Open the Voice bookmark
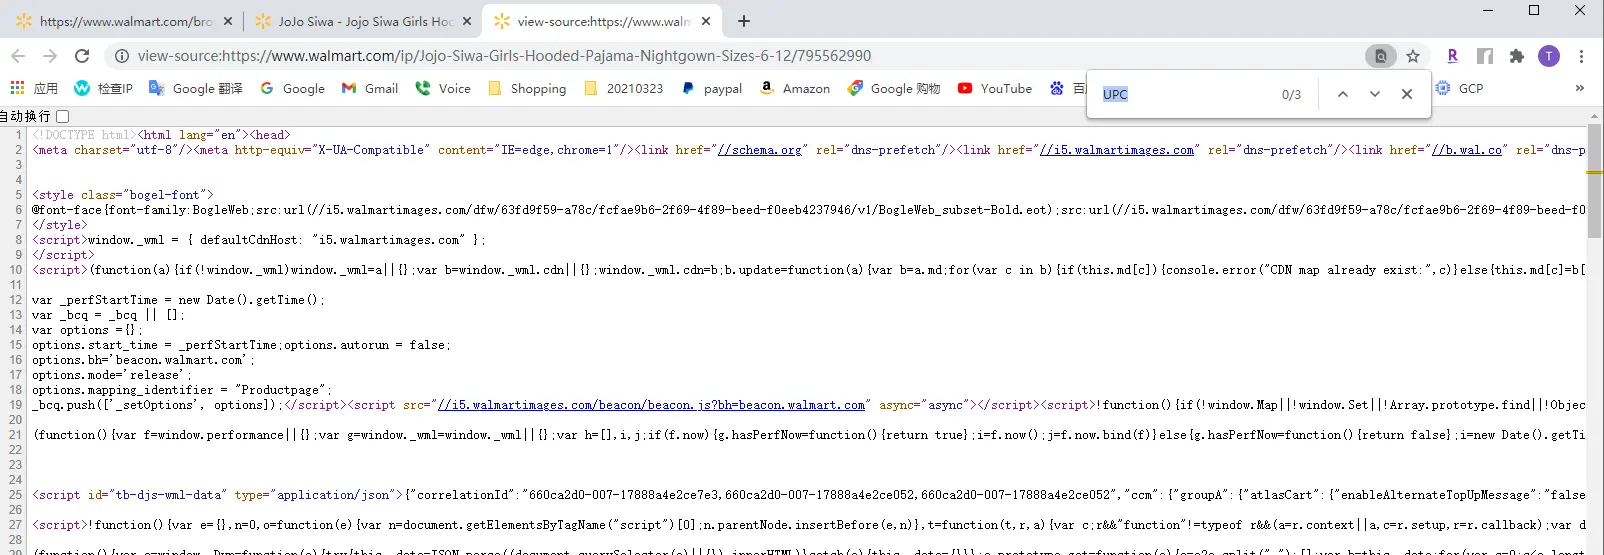This screenshot has width=1604, height=555. point(443,88)
